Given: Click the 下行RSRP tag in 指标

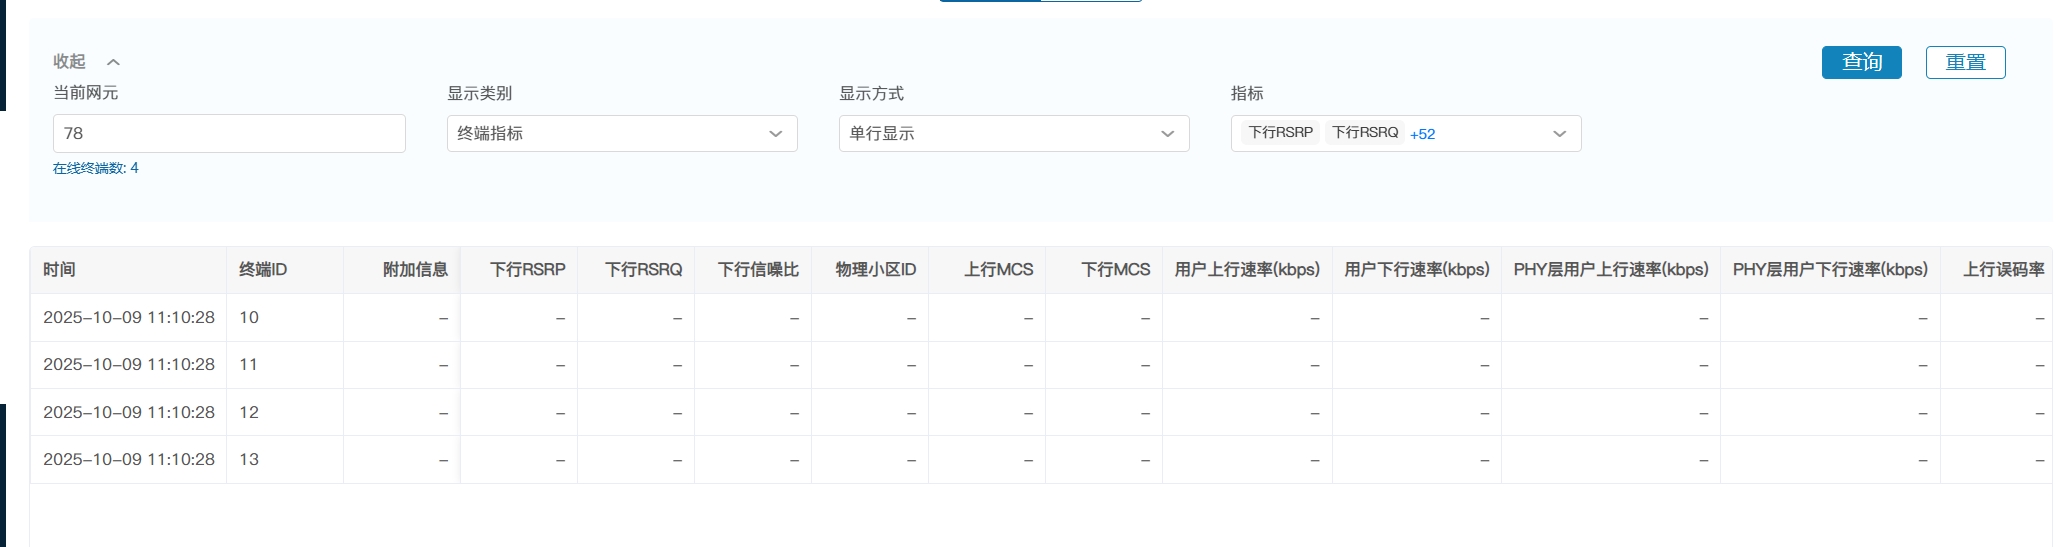Looking at the screenshot, I should (x=1280, y=133).
